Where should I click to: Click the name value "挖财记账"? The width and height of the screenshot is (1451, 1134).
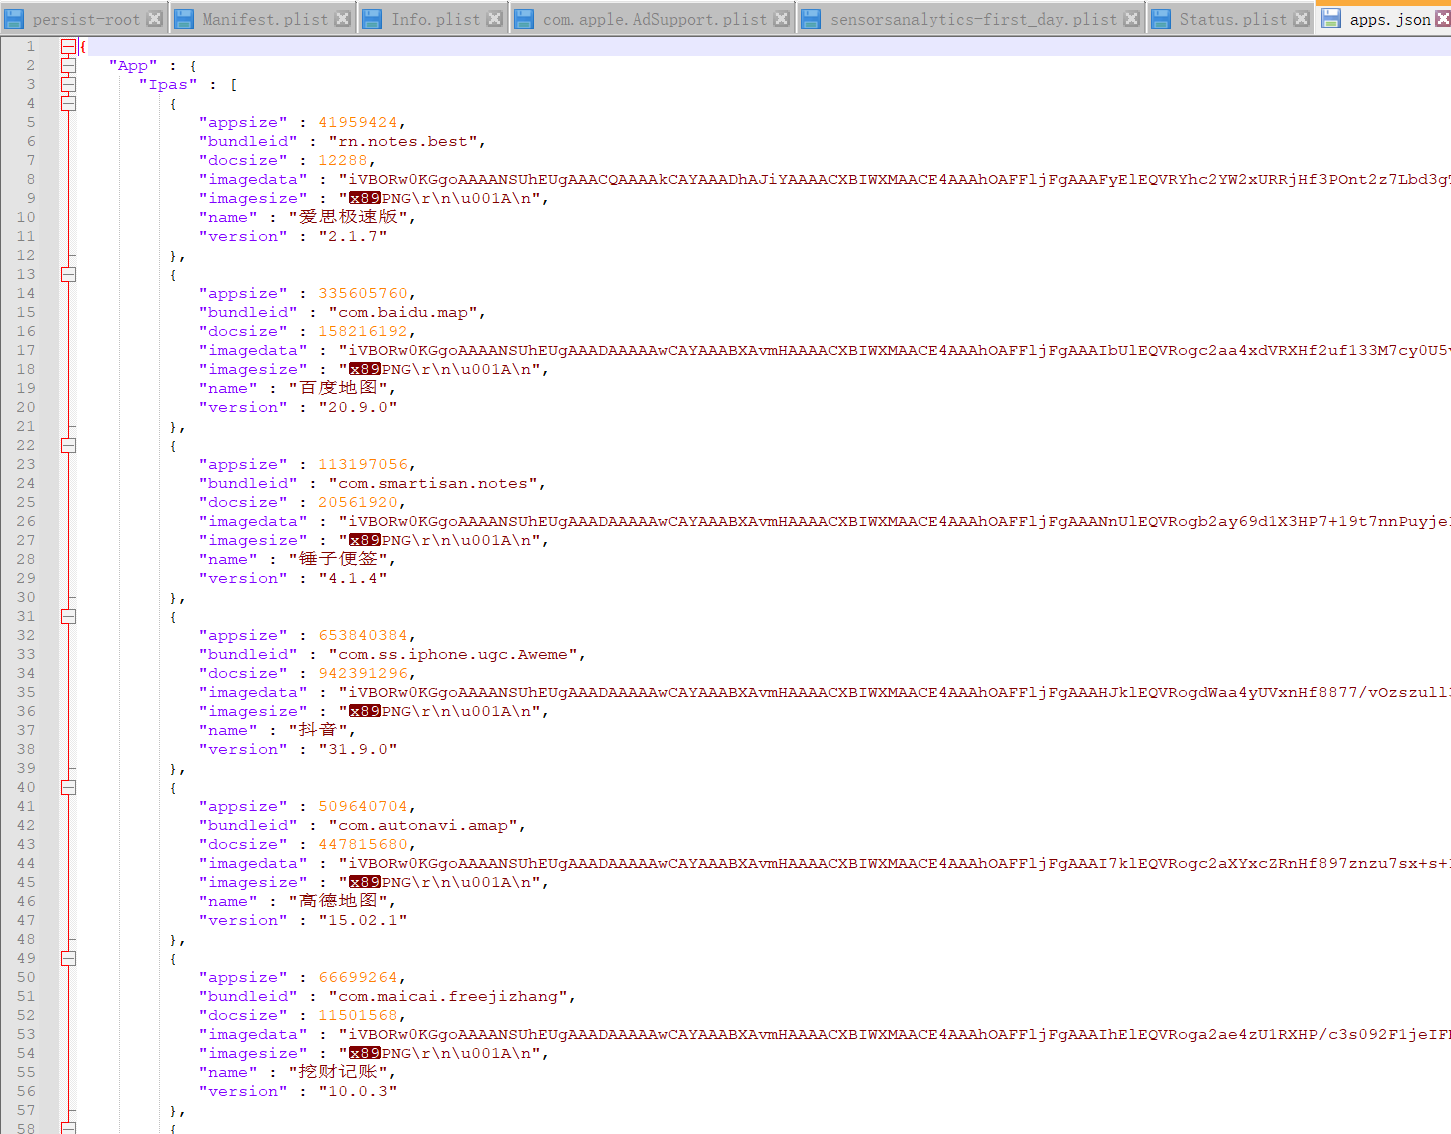tap(338, 1072)
